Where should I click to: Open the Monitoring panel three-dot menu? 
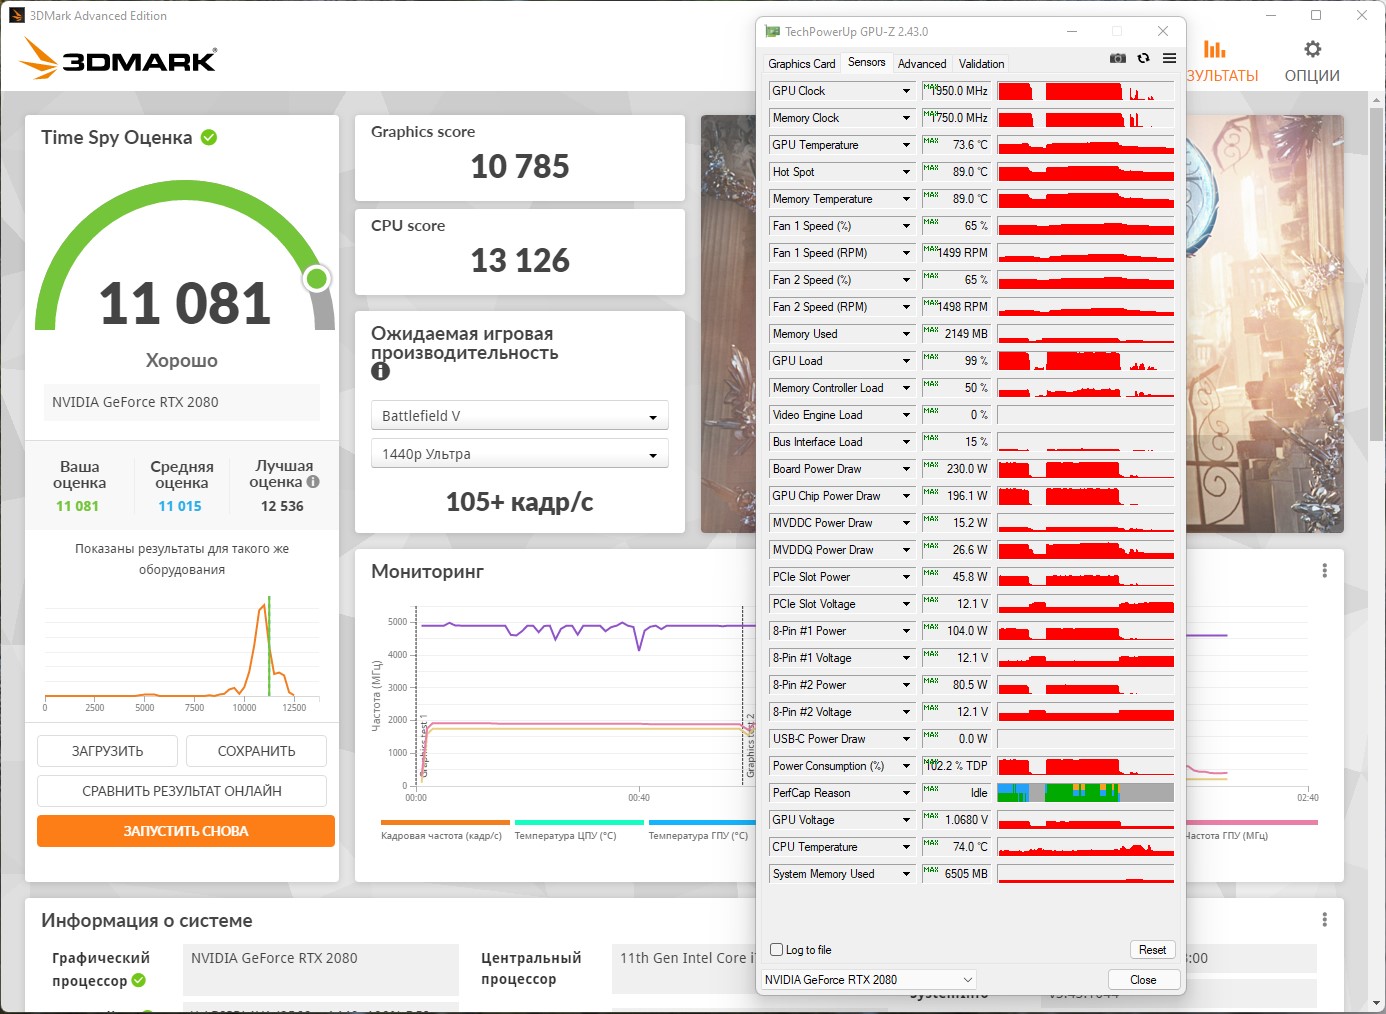(x=1324, y=570)
